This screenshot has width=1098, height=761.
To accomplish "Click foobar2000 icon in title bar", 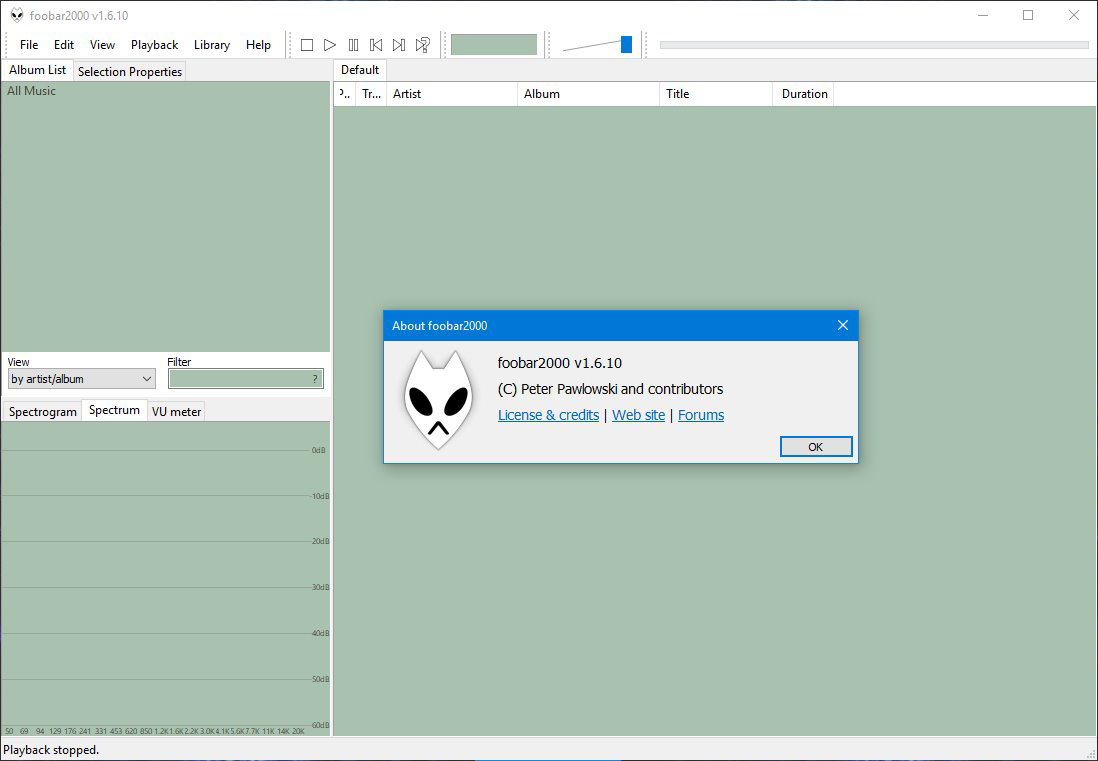I will click(x=17, y=15).
